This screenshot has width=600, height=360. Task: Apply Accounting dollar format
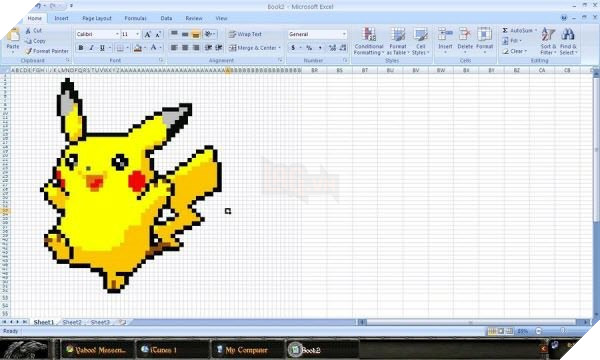pyautogui.click(x=293, y=48)
